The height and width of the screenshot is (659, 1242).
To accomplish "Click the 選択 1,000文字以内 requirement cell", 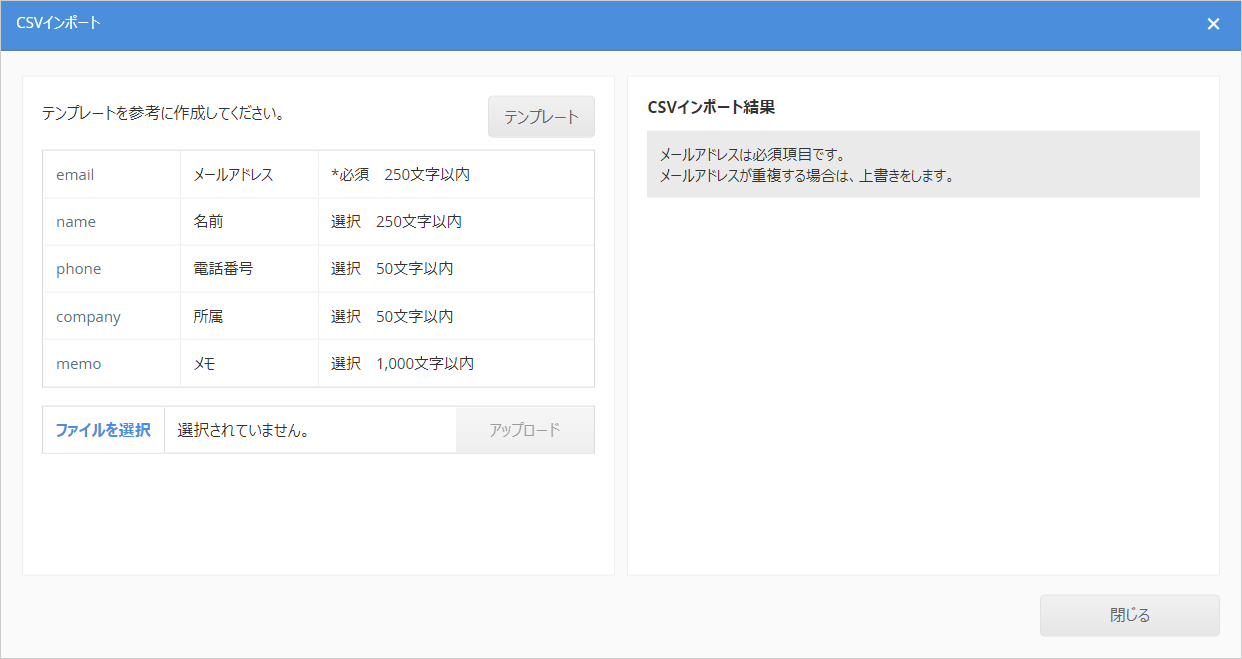I will pos(456,364).
